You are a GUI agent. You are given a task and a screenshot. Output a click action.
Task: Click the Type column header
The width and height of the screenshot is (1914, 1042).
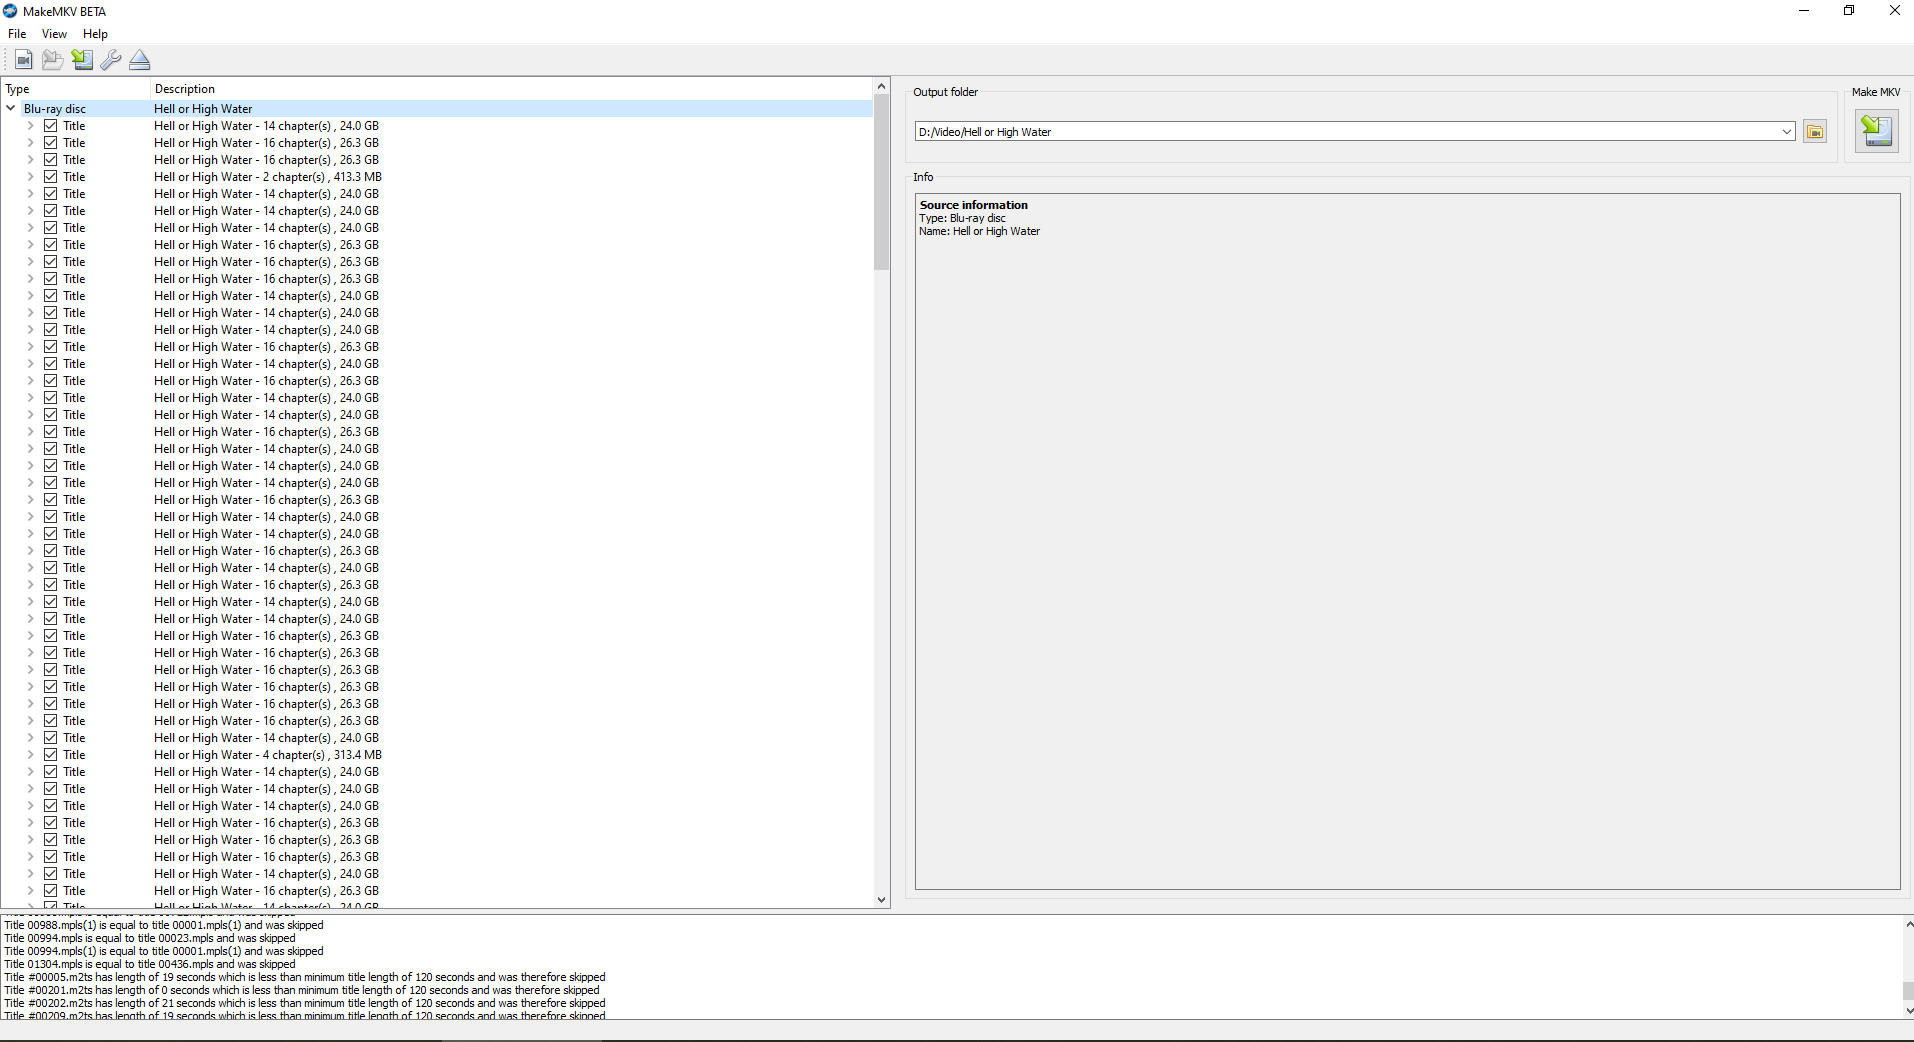(x=75, y=89)
